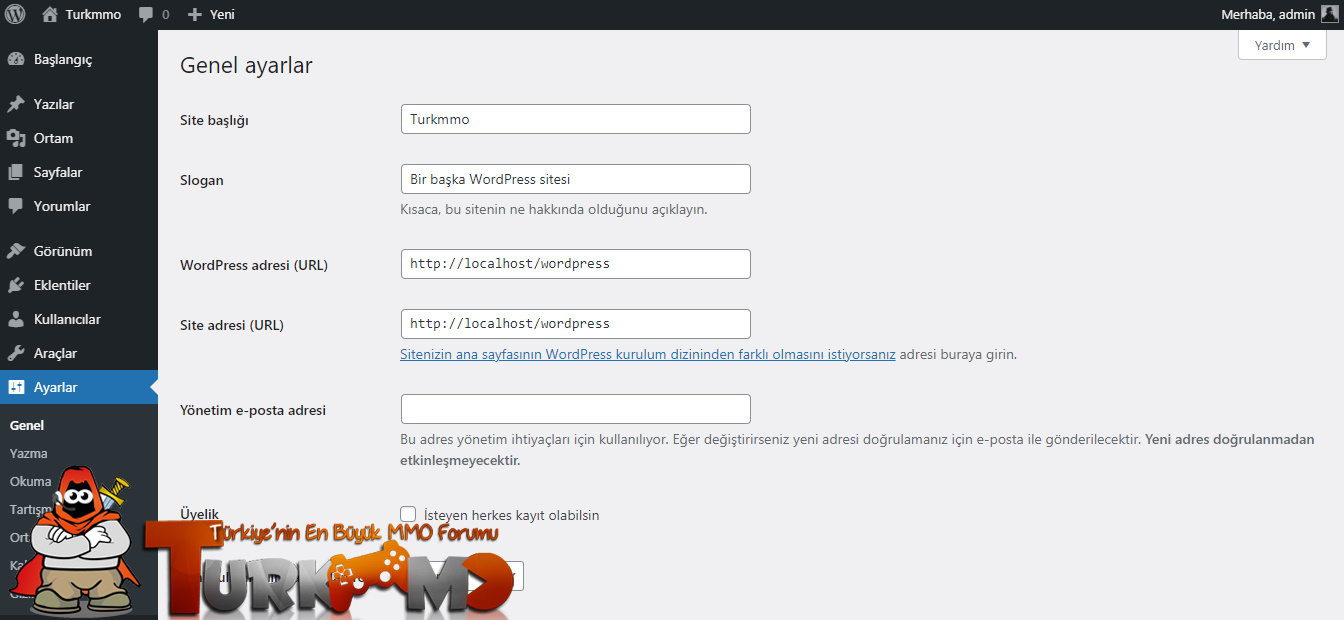Select the Genel settings submenu
The width and height of the screenshot is (1344, 620).
coord(27,425)
